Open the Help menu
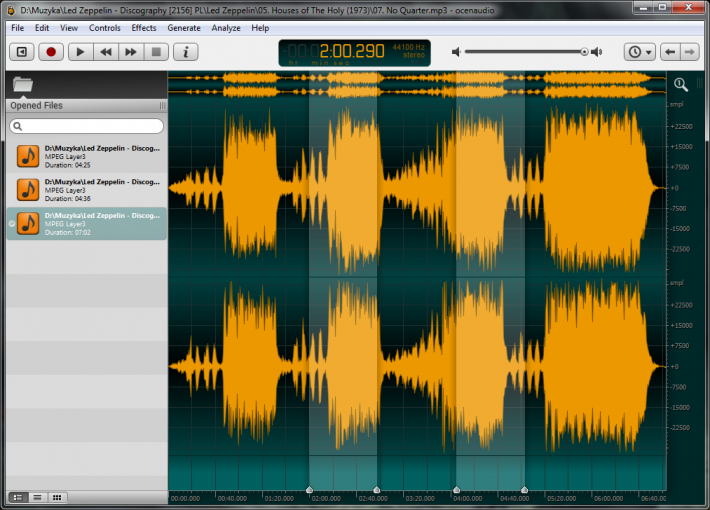The height and width of the screenshot is (510, 710). pos(260,28)
